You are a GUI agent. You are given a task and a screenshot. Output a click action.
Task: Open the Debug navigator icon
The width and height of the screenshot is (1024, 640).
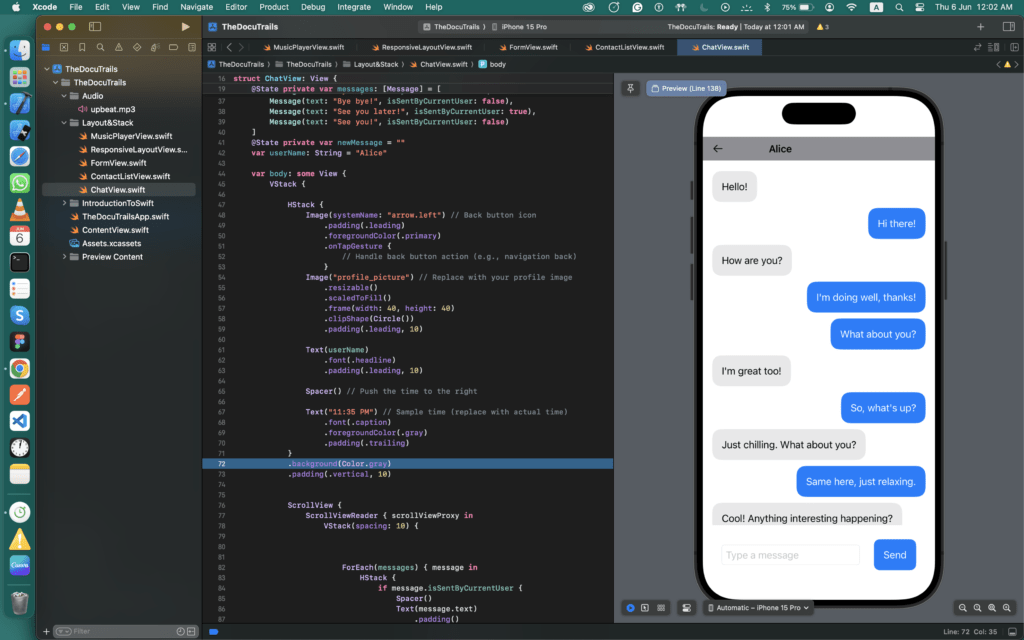pos(155,47)
